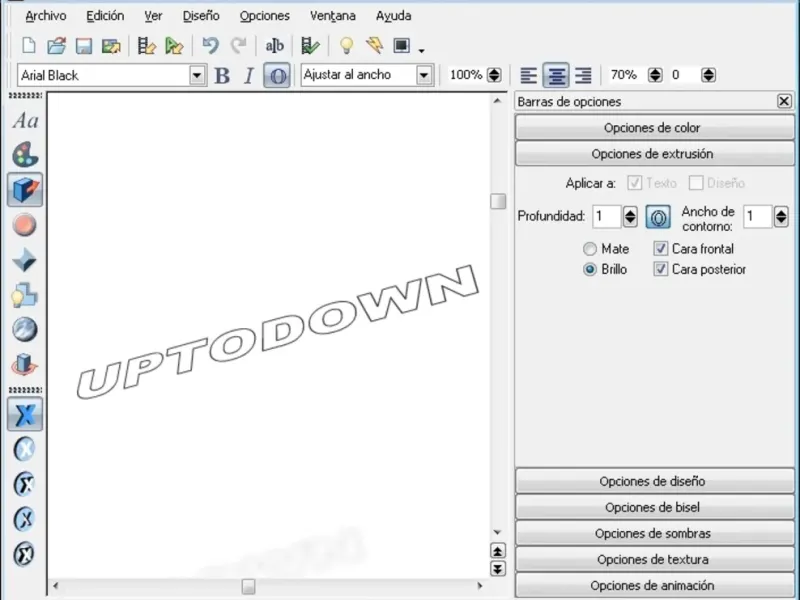Select the rotating cube animation tool
This screenshot has height=600, width=800.
click(x=24, y=364)
